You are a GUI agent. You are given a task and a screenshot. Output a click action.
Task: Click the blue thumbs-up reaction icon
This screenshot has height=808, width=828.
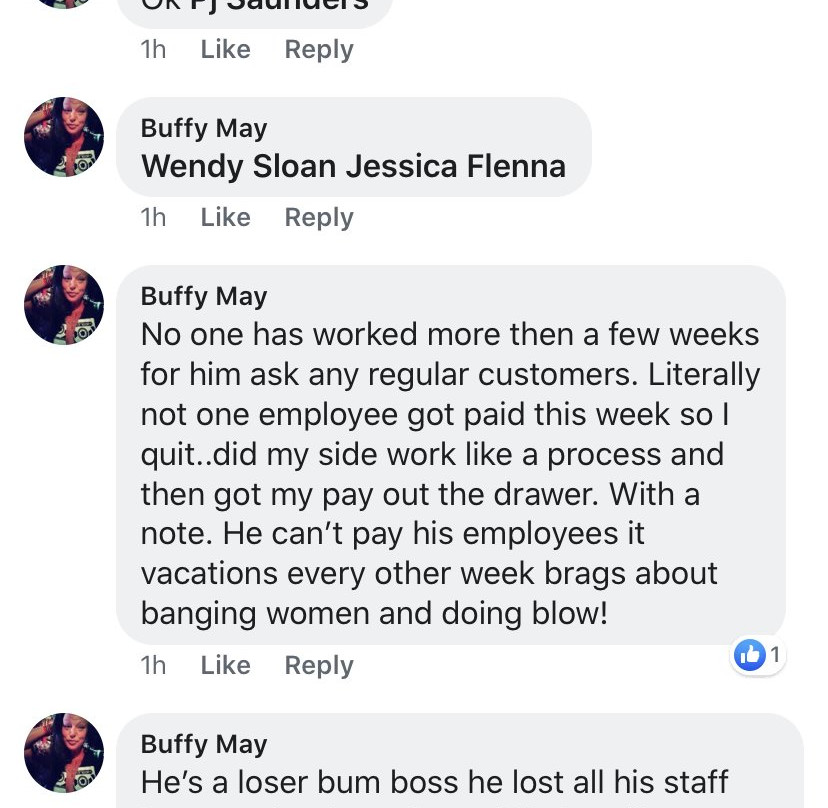pos(749,655)
